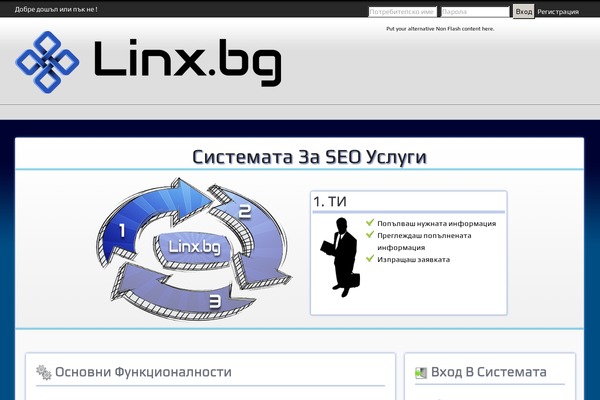Click the Linx.bg center badge in the diagram
The image size is (600, 400).
point(194,247)
